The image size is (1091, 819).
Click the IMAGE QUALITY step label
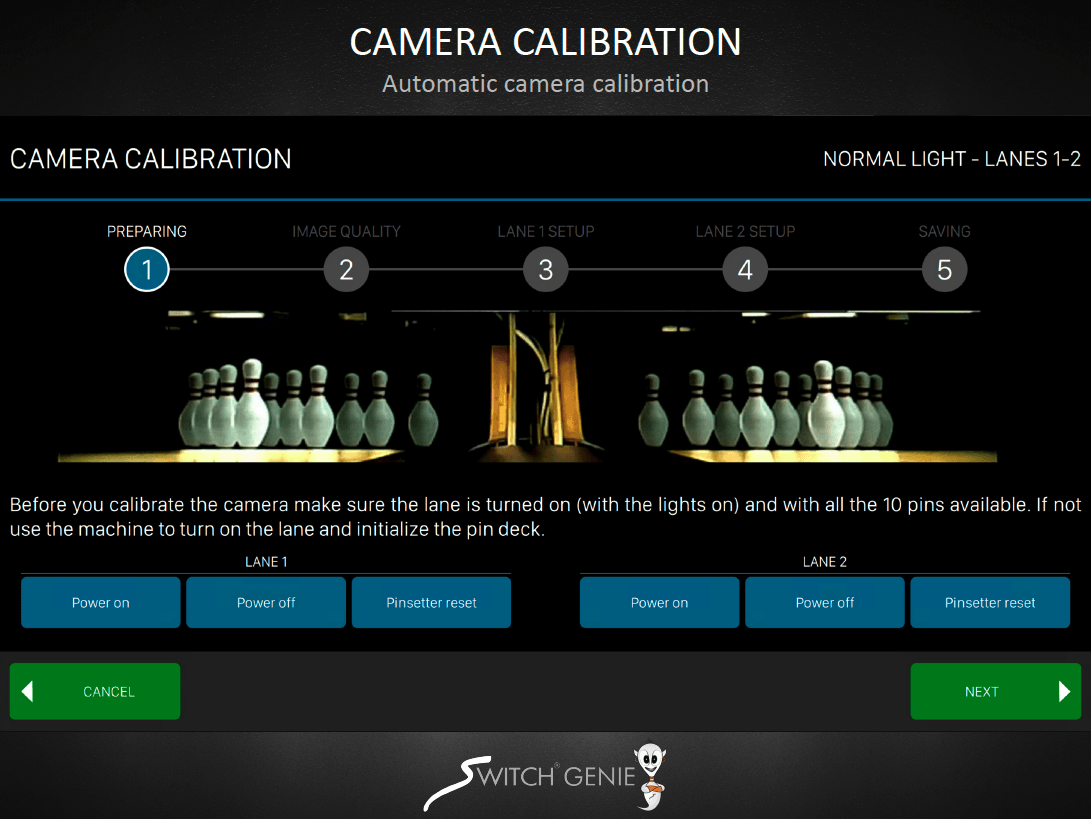pyautogui.click(x=346, y=232)
